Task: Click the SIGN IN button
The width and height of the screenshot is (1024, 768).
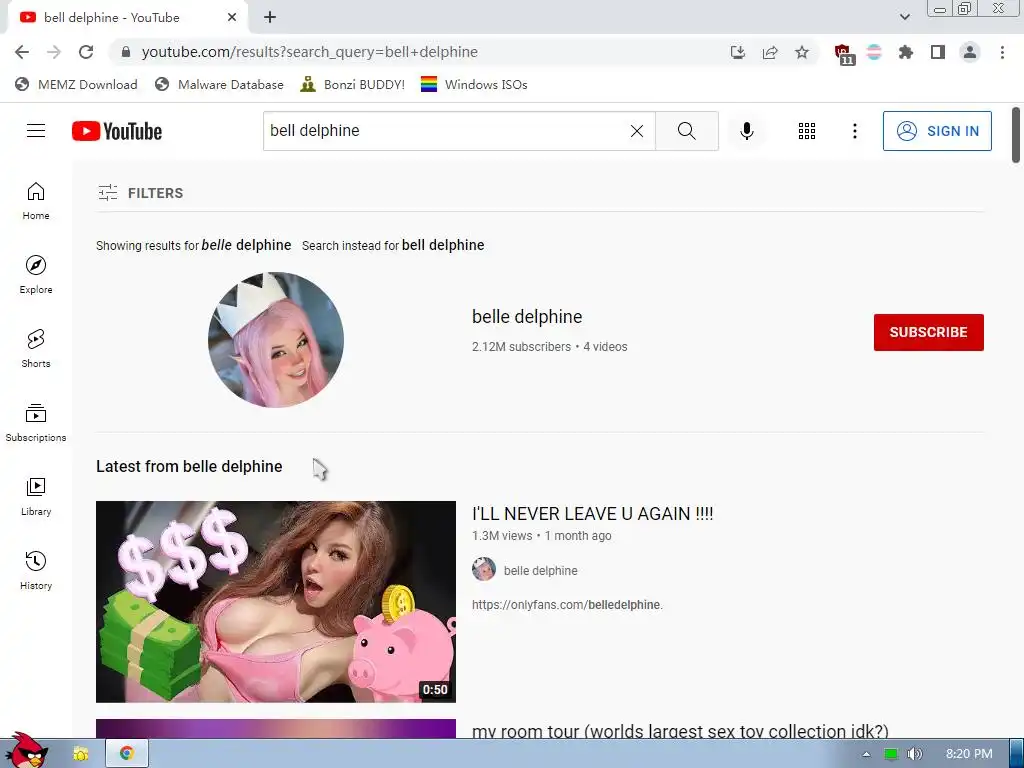Action: 937,131
